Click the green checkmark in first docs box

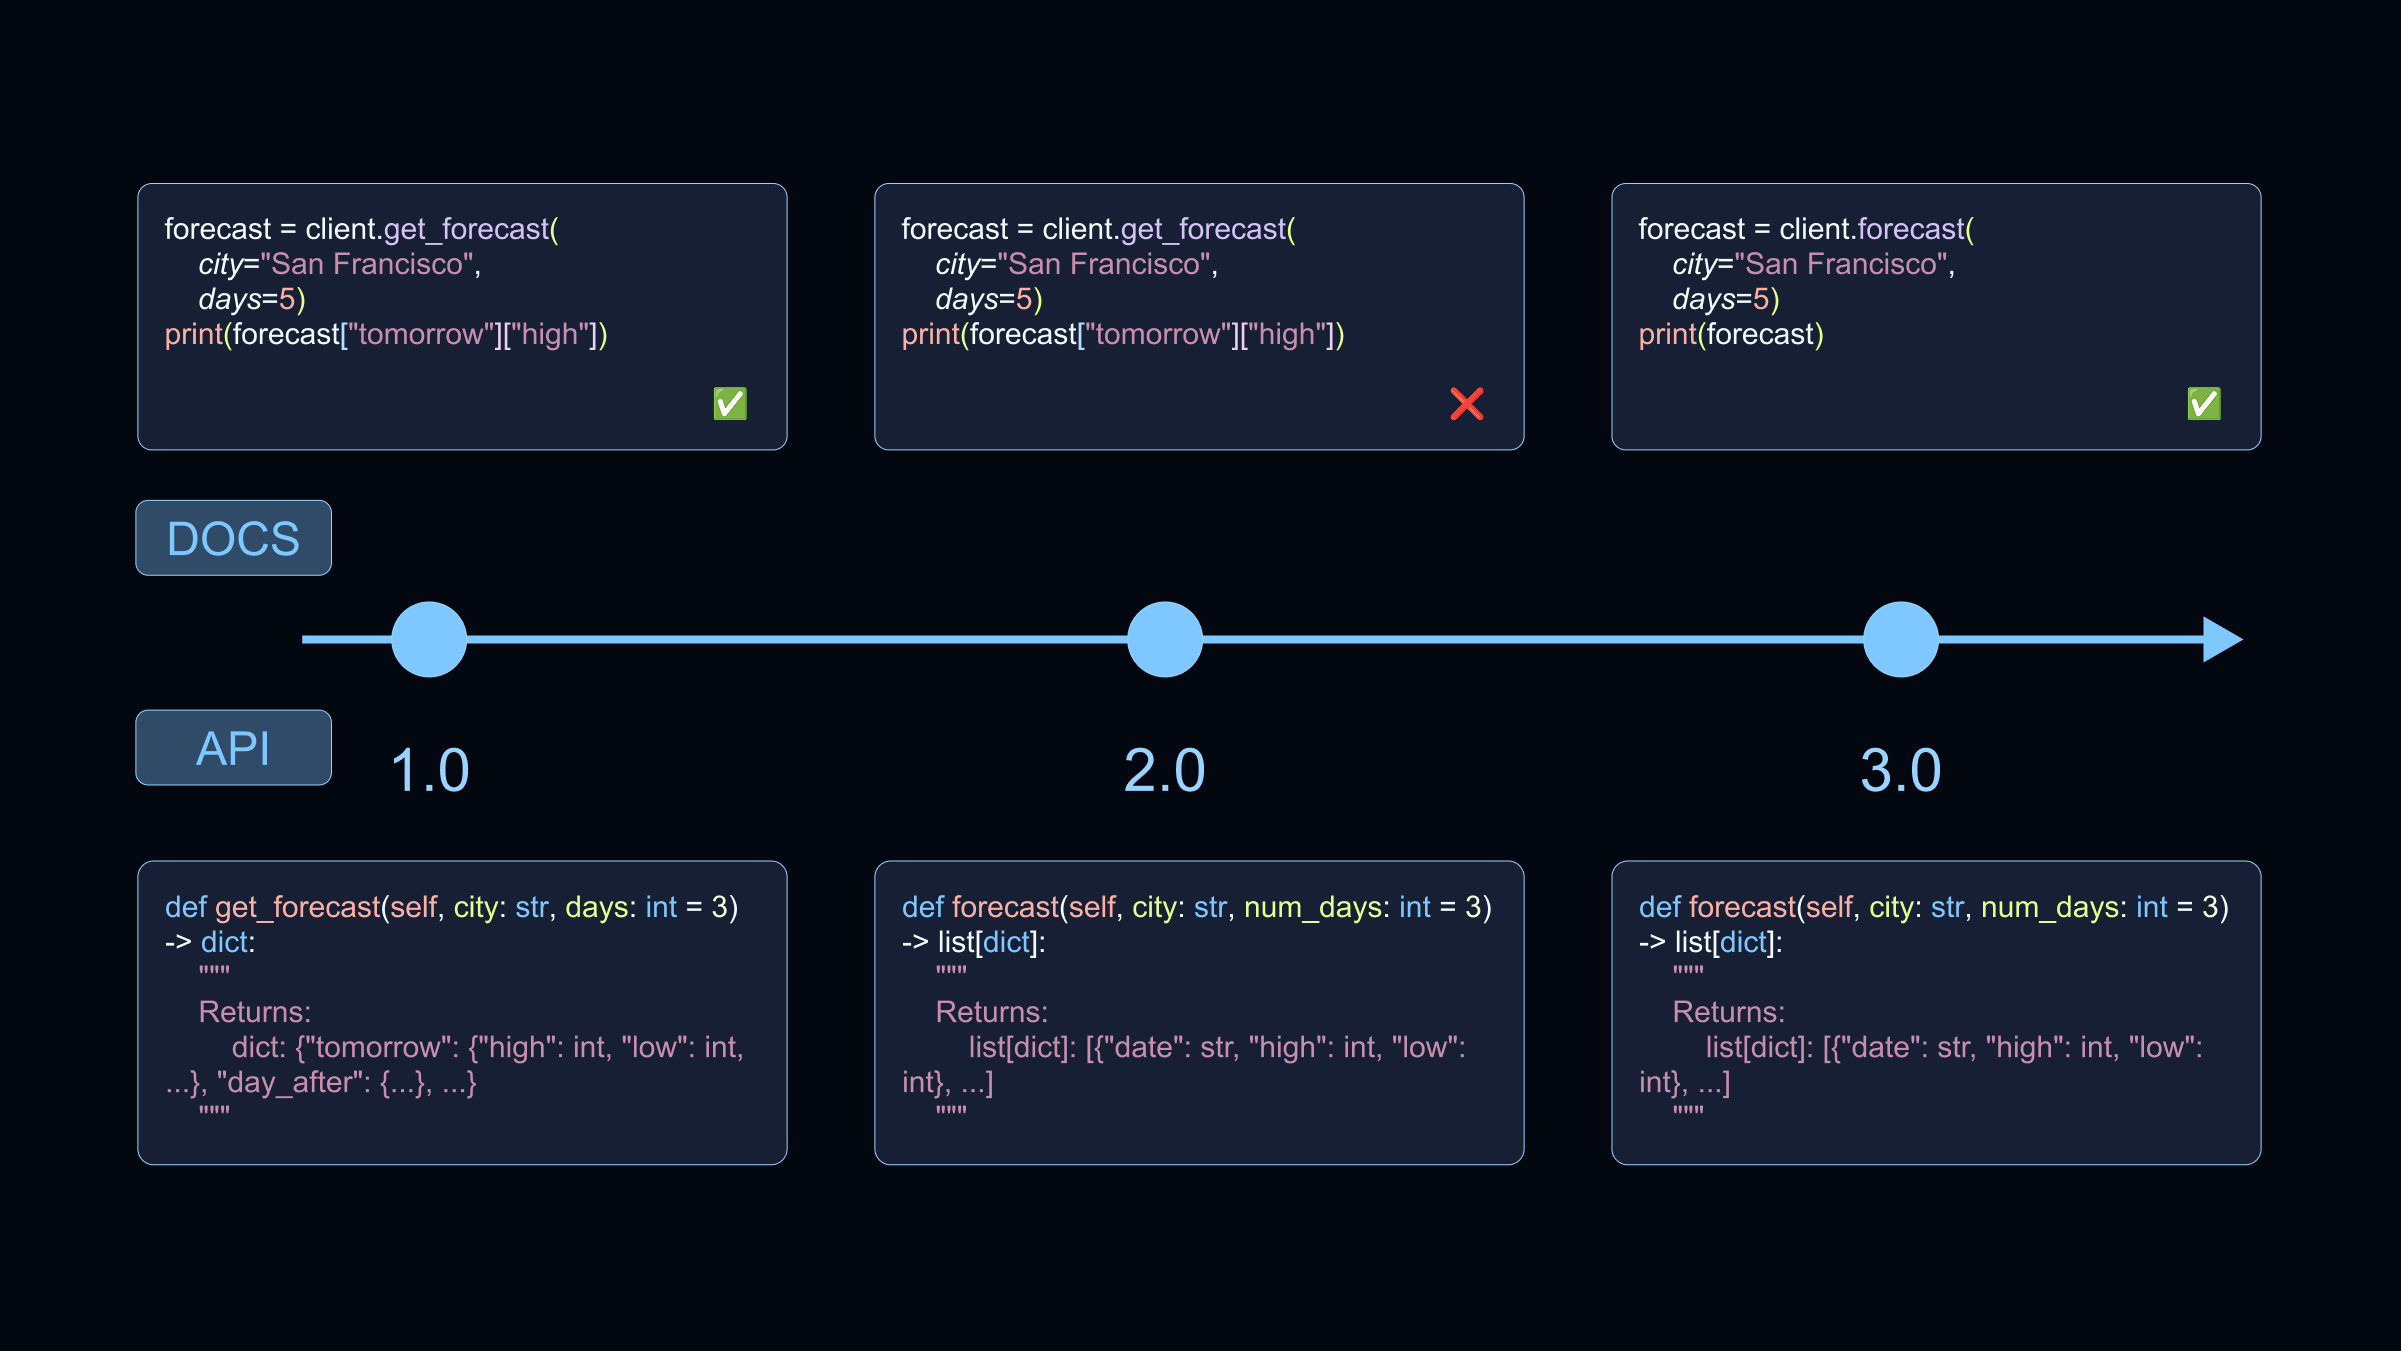pos(730,404)
